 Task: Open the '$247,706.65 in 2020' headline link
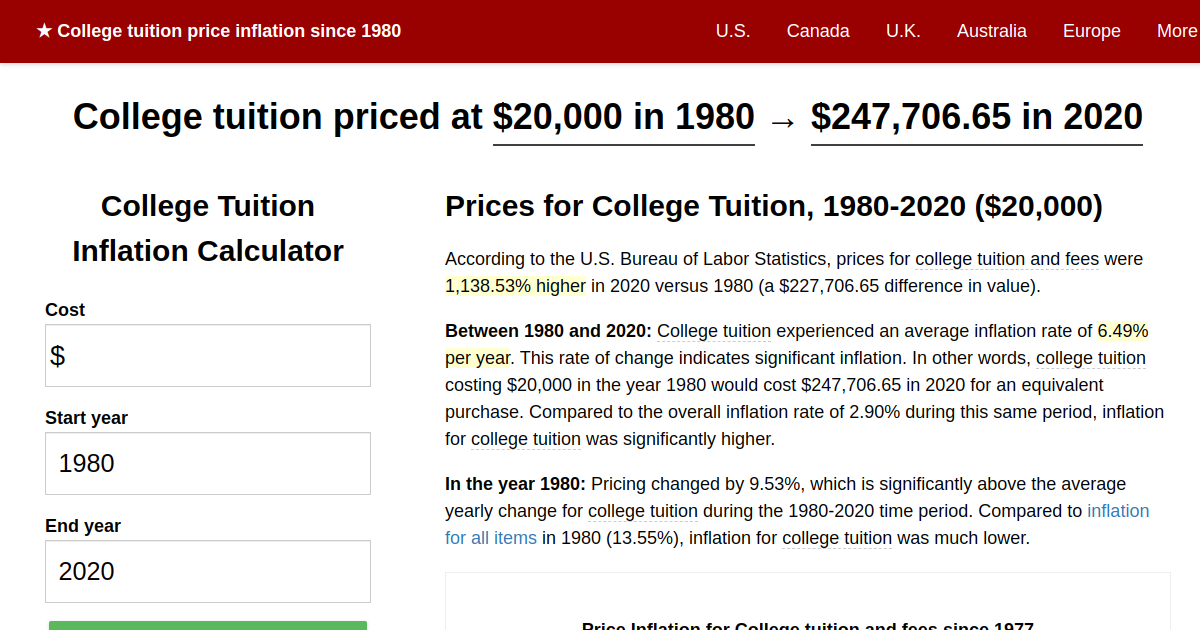[976, 117]
